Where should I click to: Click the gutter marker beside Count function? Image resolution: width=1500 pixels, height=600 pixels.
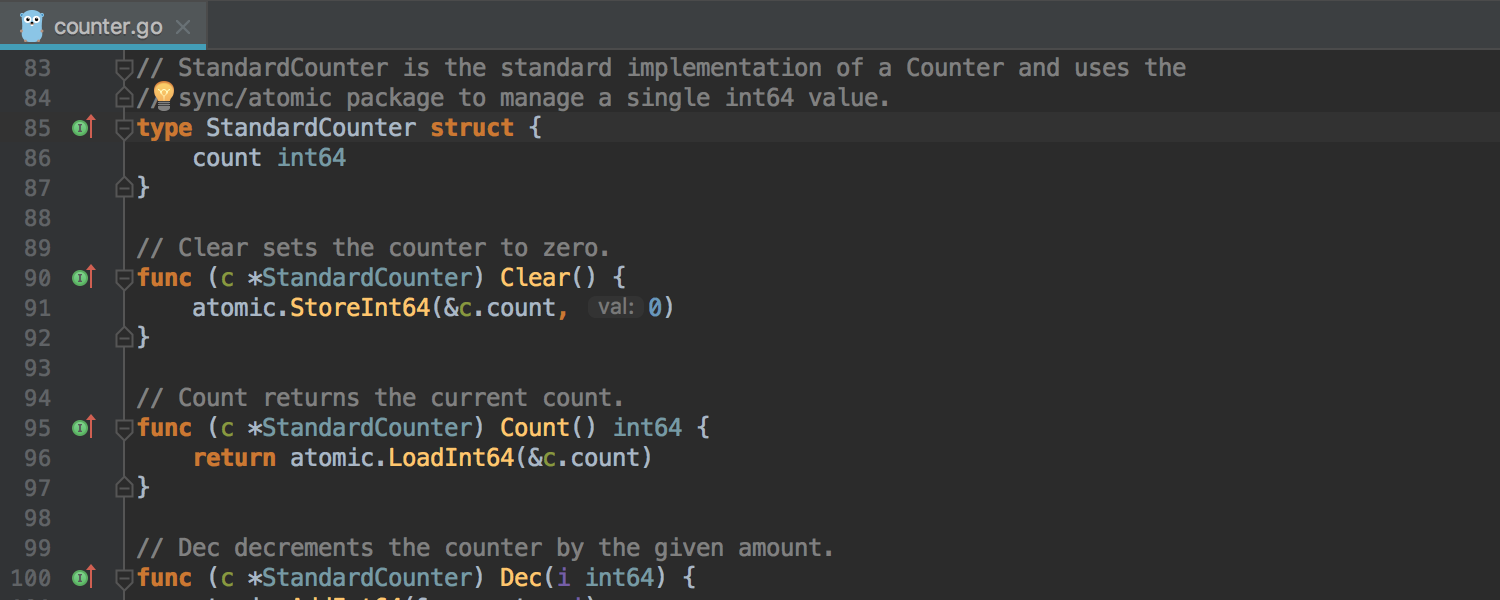[83, 427]
